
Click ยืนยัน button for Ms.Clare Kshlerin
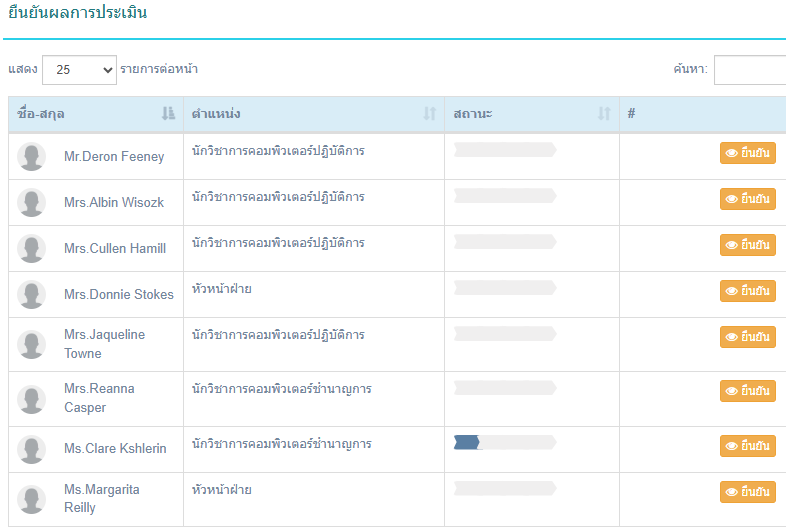pyautogui.click(x=748, y=446)
